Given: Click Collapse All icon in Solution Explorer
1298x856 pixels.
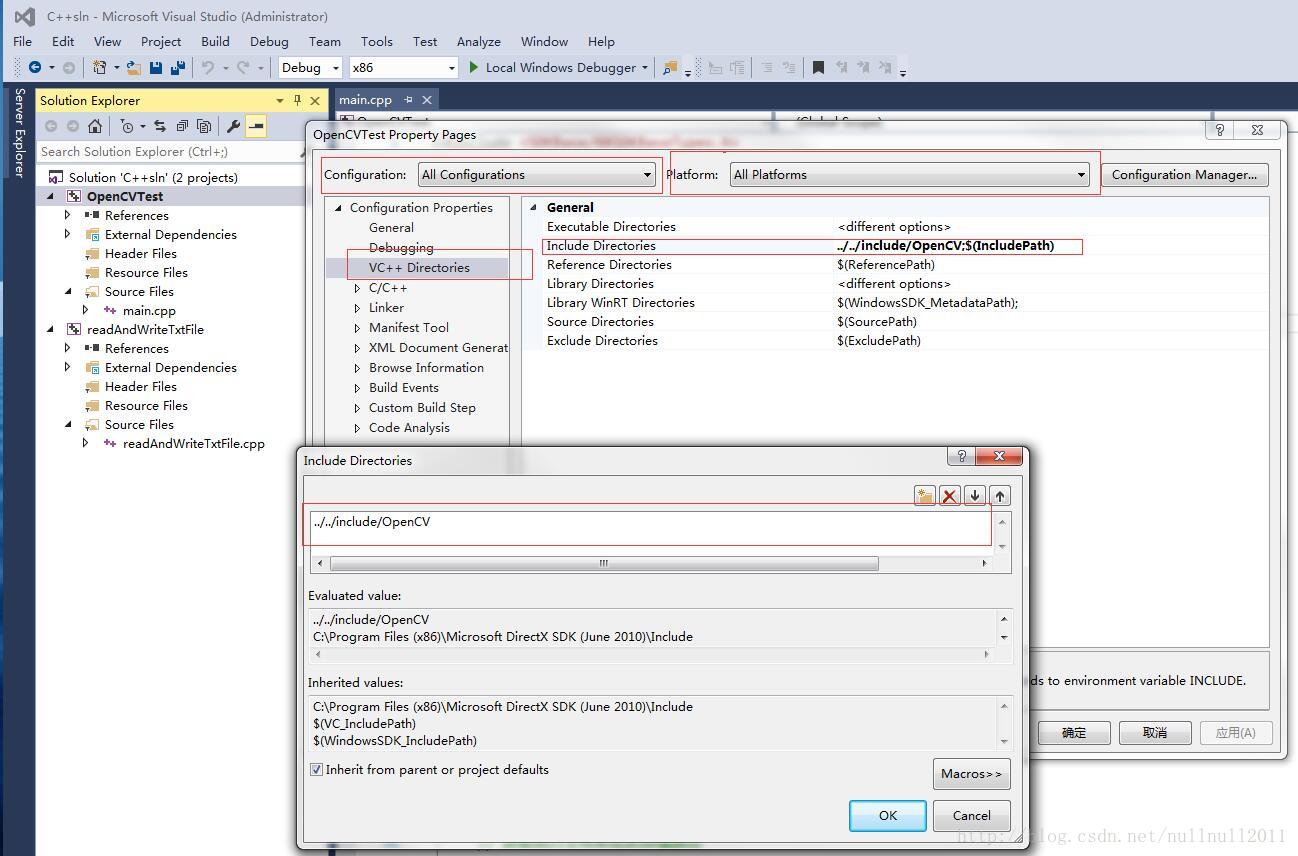Looking at the screenshot, I should 182,126.
